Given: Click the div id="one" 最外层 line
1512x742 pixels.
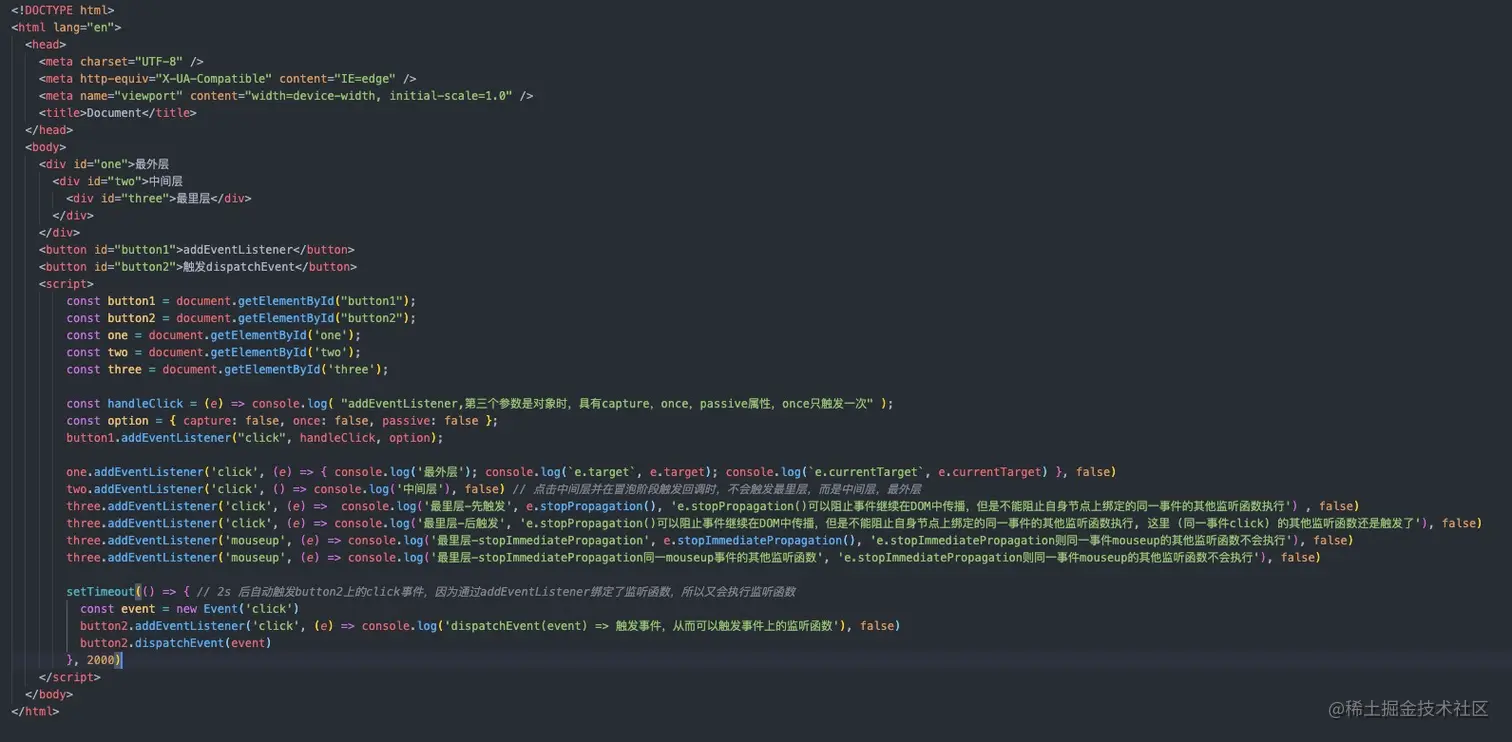Looking at the screenshot, I should [x=104, y=164].
